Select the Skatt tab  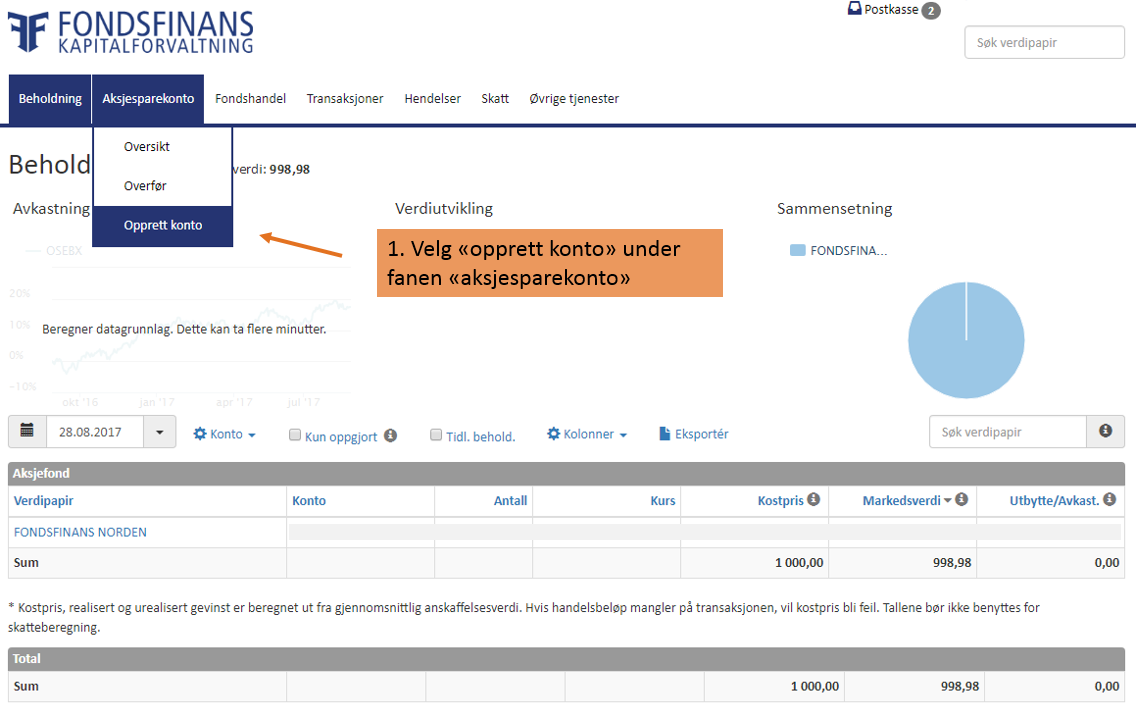(495, 99)
